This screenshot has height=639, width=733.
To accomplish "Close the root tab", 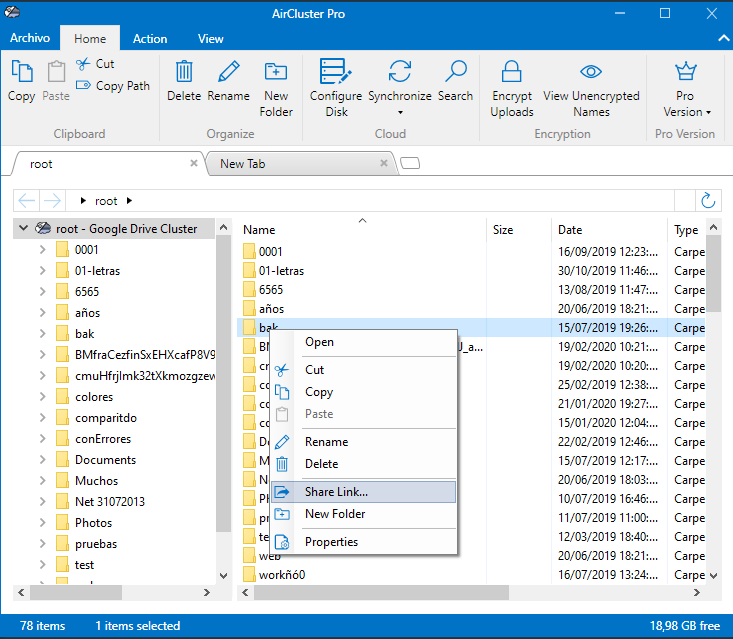I will click(x=194, y=163).
